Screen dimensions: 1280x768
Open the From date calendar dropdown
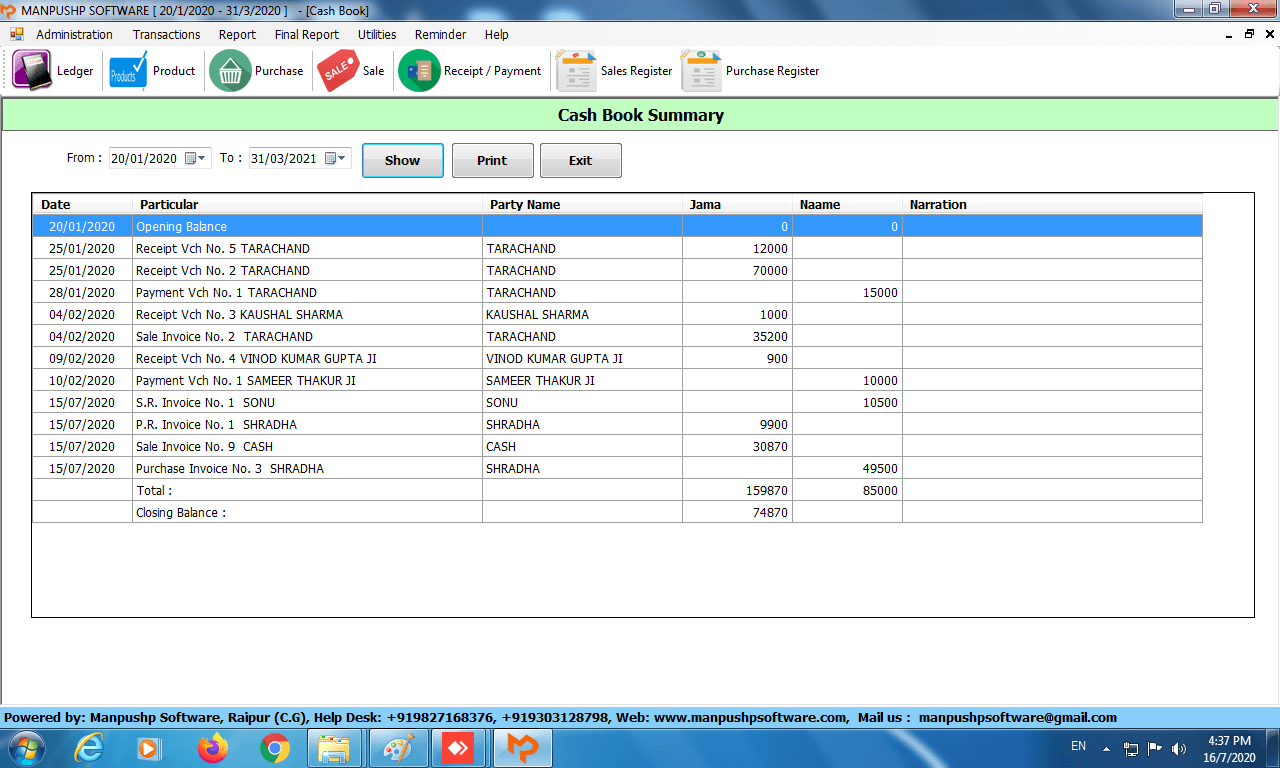(x=196, y=158)
